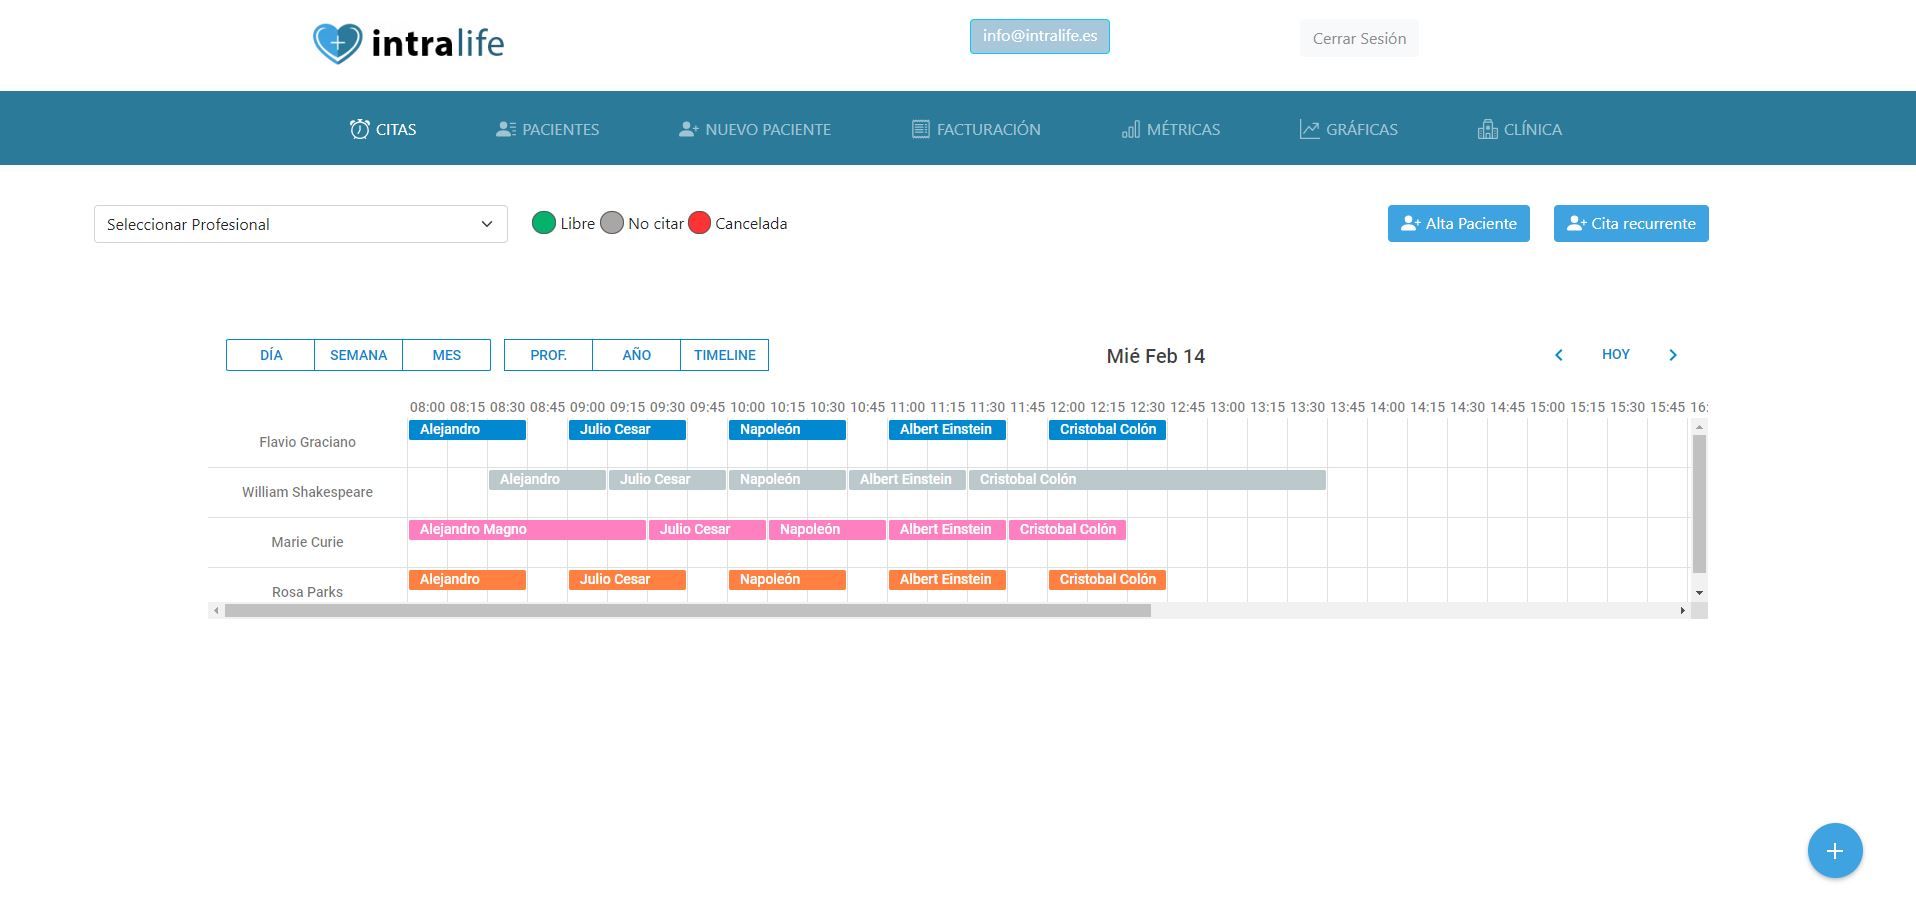
Task: Switch to PROF. view
Action: click(x=548, y=355)
